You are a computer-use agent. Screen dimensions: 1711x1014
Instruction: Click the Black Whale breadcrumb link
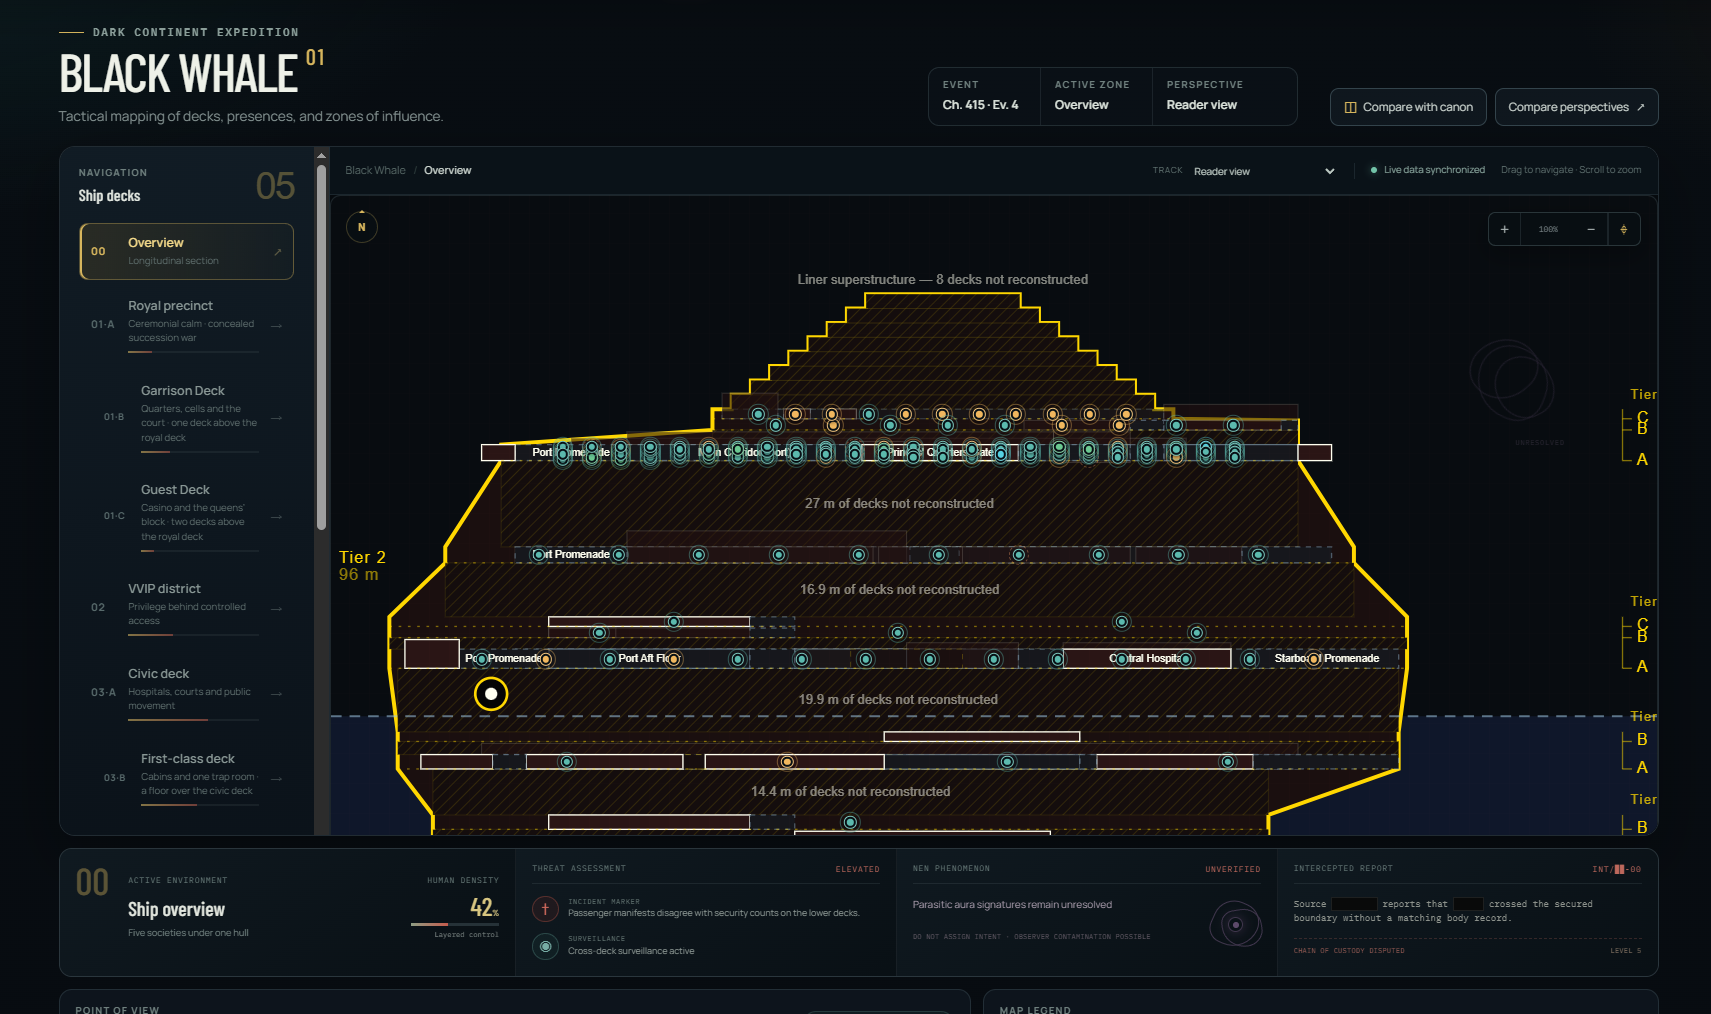pos(375,170)
